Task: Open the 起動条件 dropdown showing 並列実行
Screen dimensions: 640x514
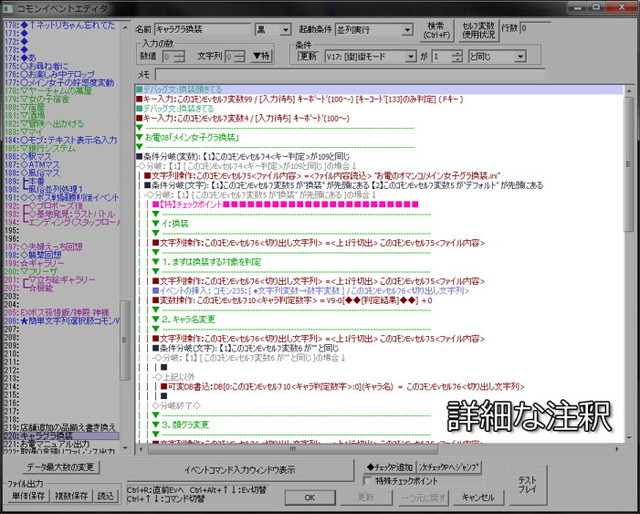Action: coord(373,30)
